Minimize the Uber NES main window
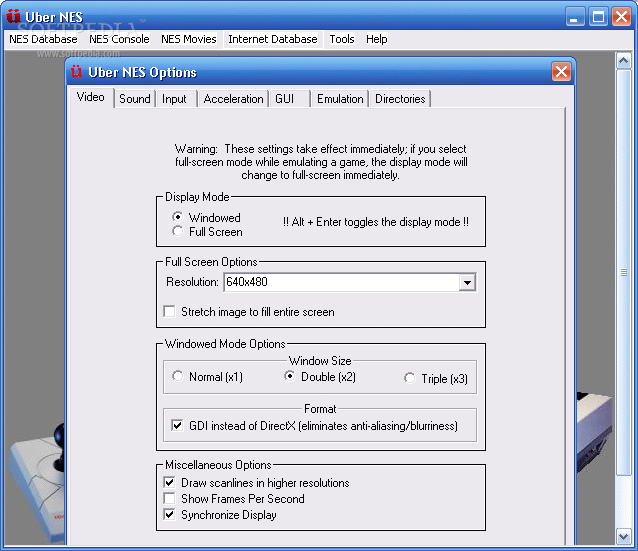 (574, 17)
